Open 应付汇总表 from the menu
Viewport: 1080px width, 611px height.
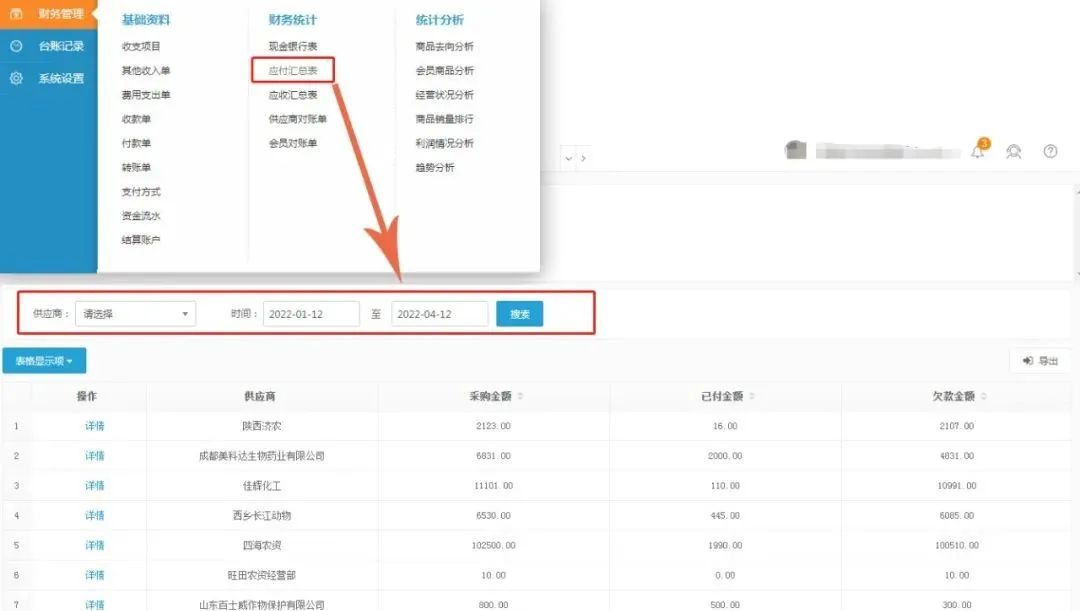[293, 71]
